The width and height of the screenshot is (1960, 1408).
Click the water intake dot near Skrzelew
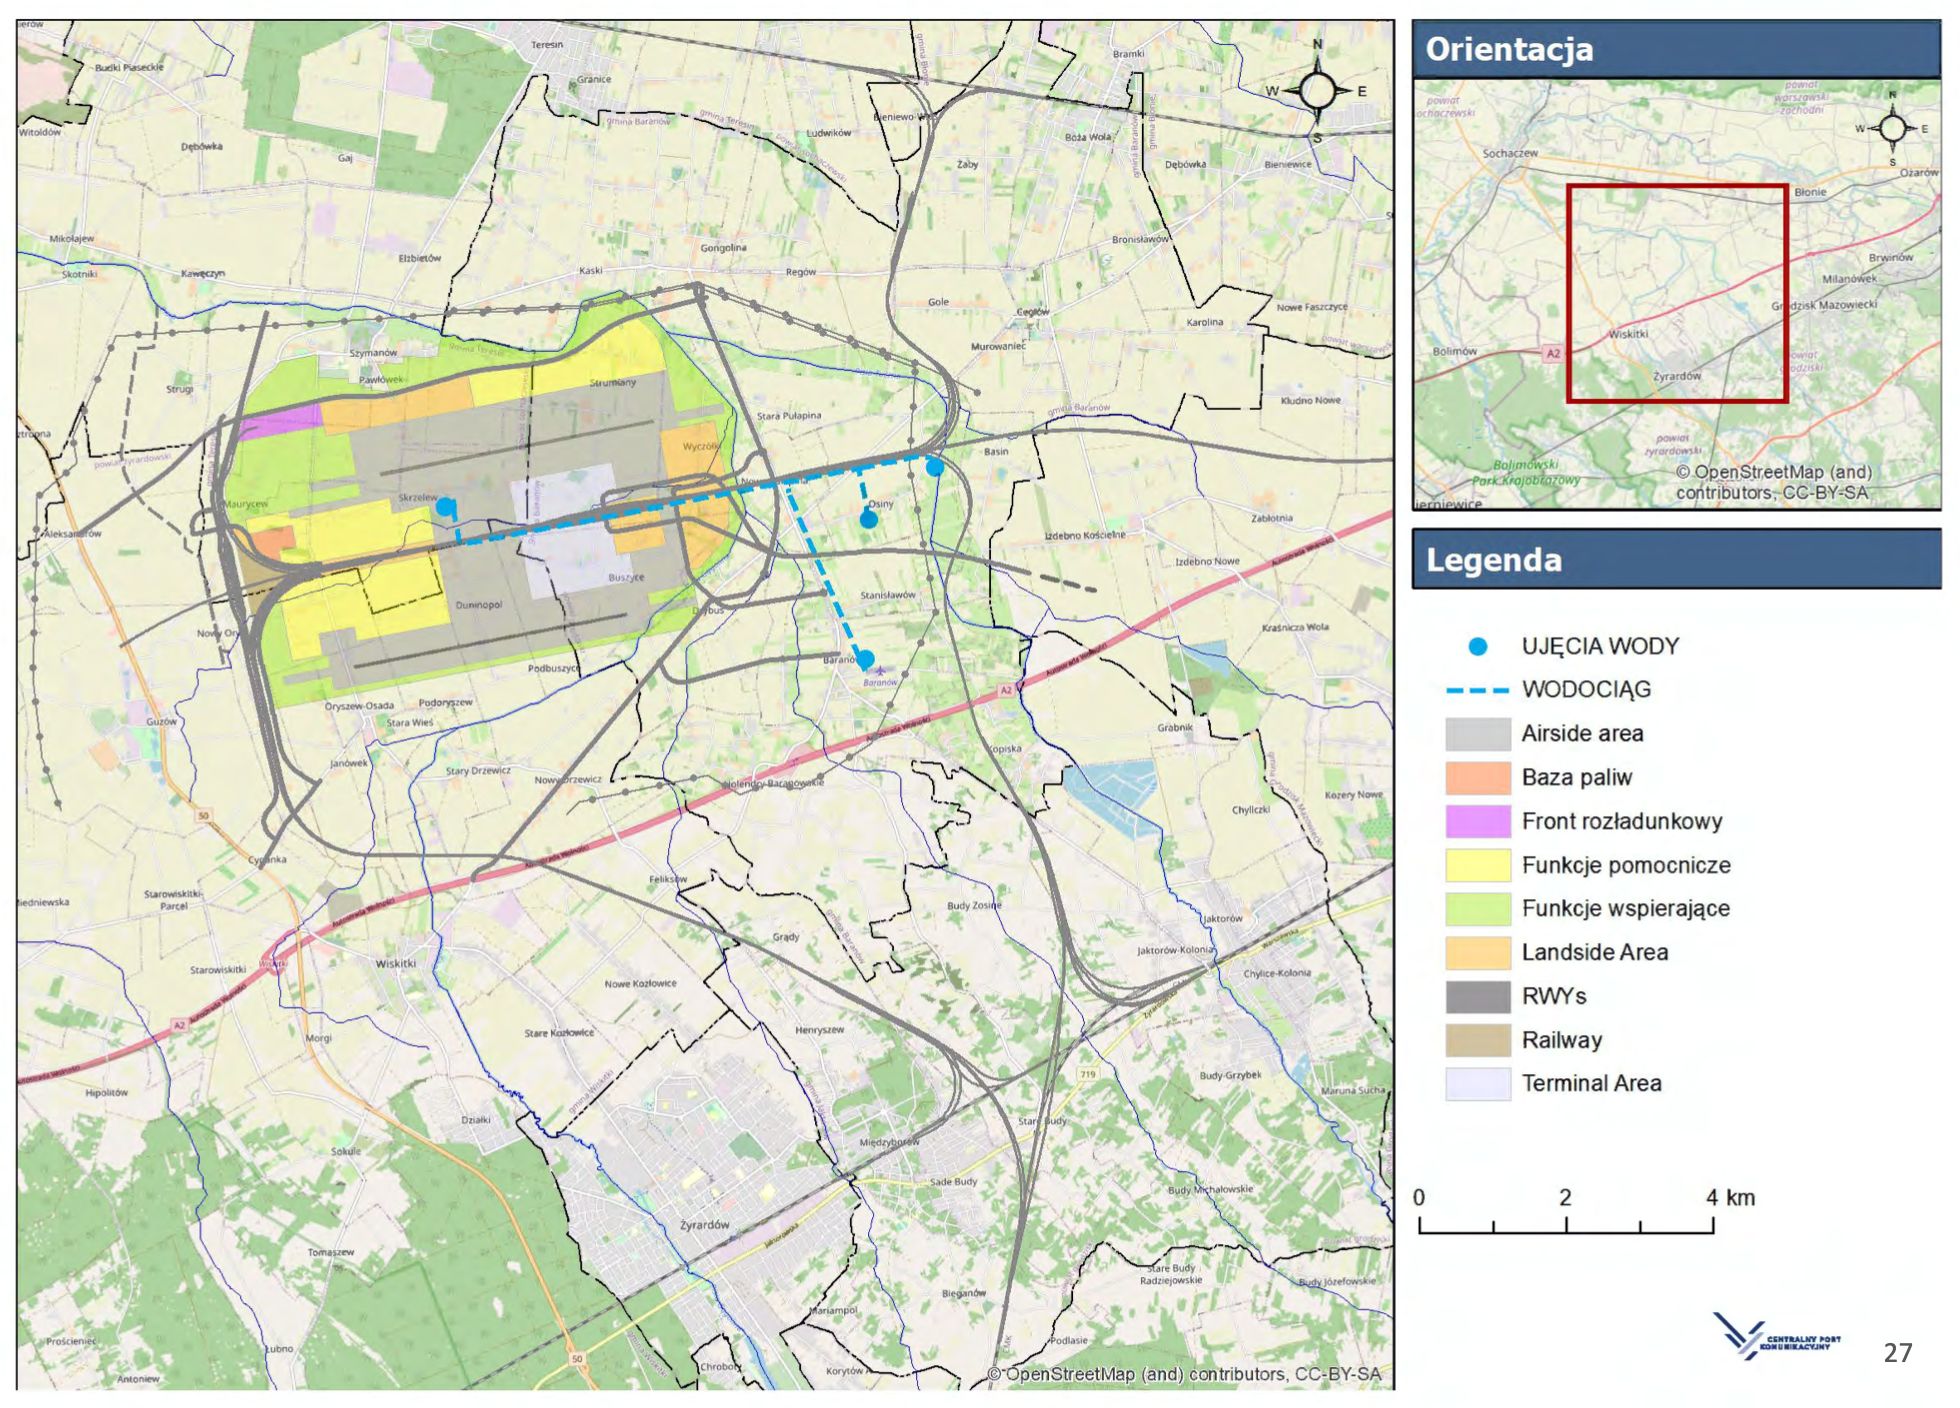point(445,507)
